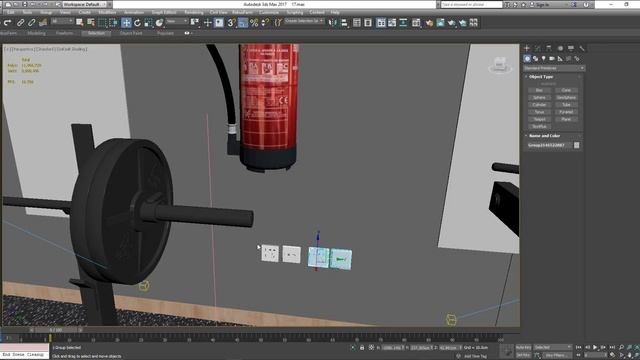Toggle the Spinner Snap button
This screenshot has height=360, width=640.
coord(265,22)
